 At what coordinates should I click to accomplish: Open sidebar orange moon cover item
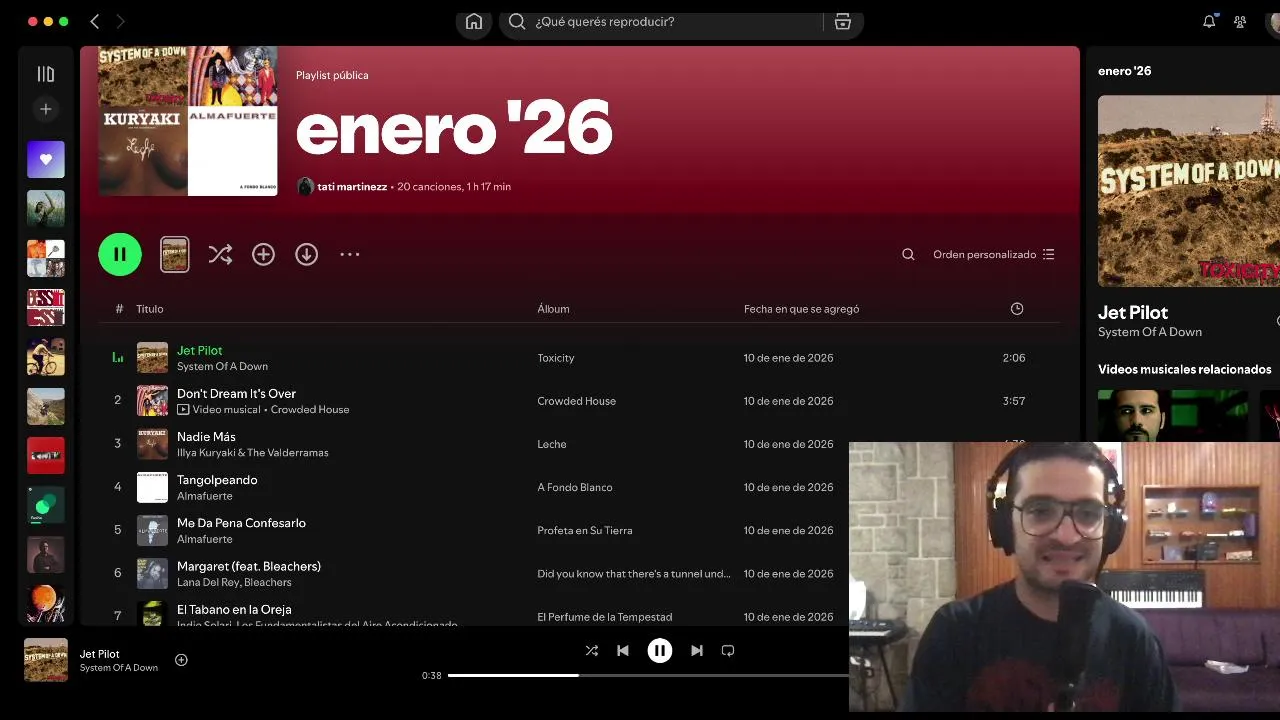(x=45, y=603)
